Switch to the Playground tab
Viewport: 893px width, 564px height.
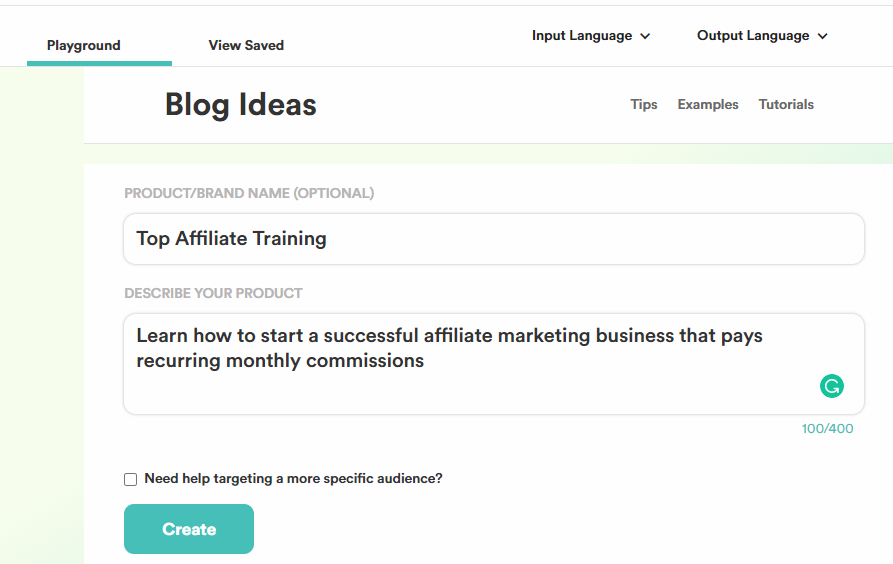(84, 45)
